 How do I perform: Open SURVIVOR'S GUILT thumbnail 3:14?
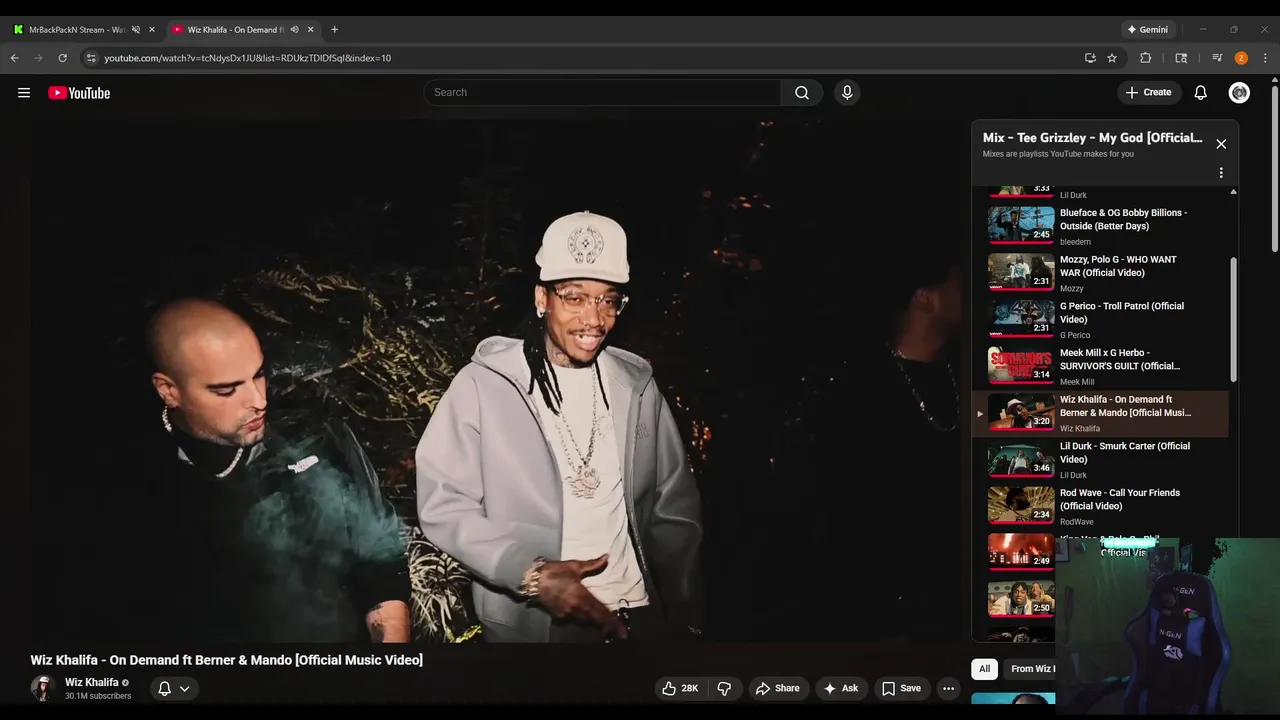click(x=1021, y=365)
